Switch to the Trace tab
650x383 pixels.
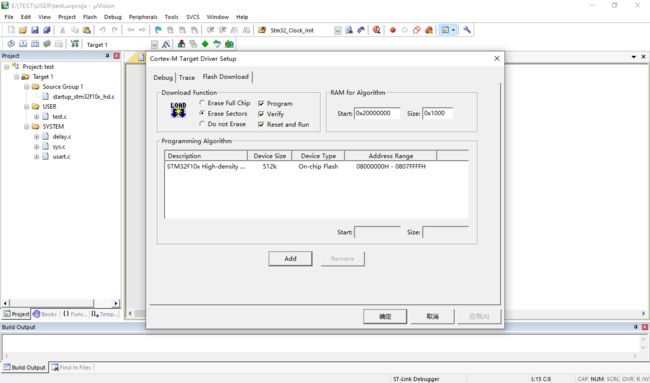(187, 78)
